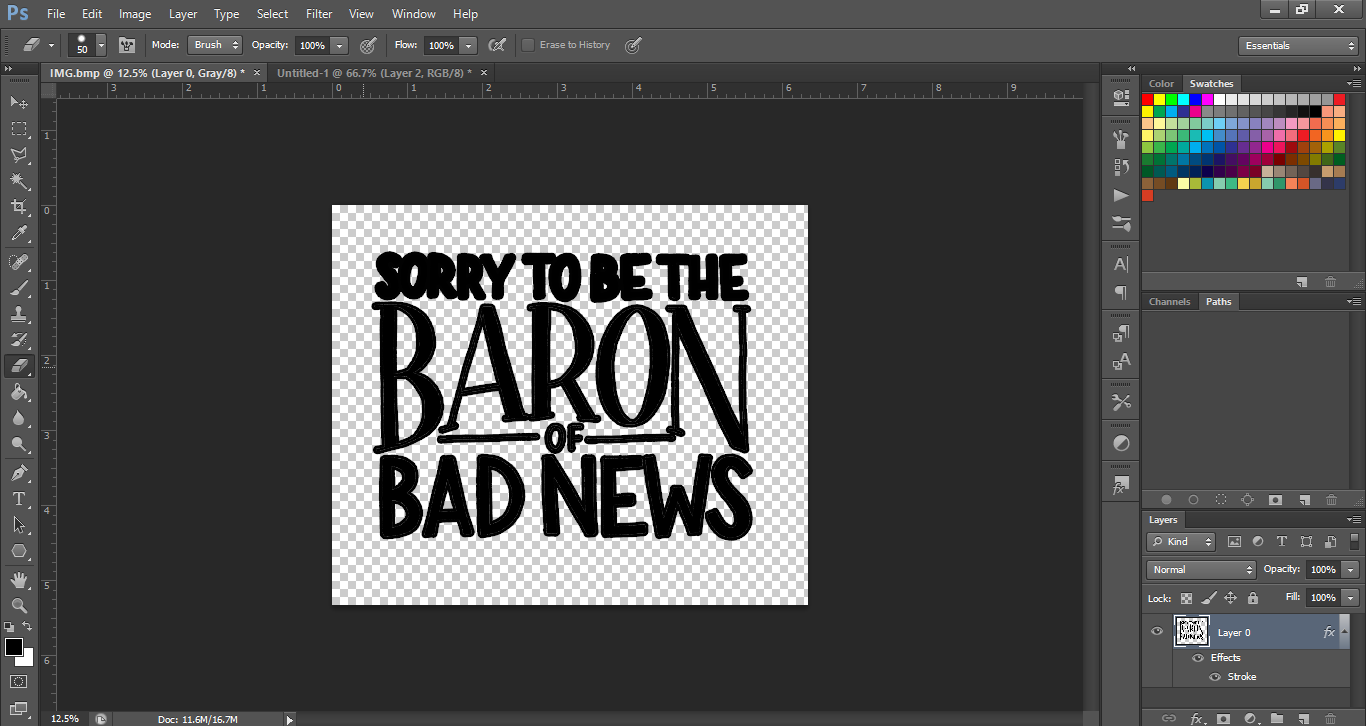This screenshot has height=726, width=1366.
Task: Select the Eraser tool in toolbox
Action: click(19, 366)
